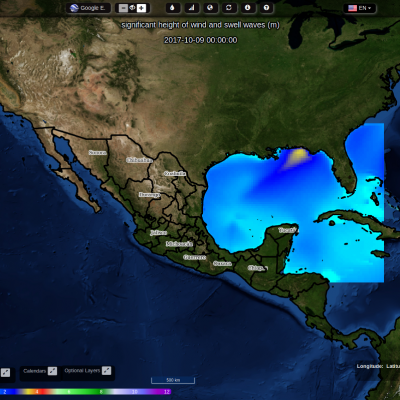Expand the Optional Layers panel
This screenshot has height=400, width=400.
pos(106,370)
